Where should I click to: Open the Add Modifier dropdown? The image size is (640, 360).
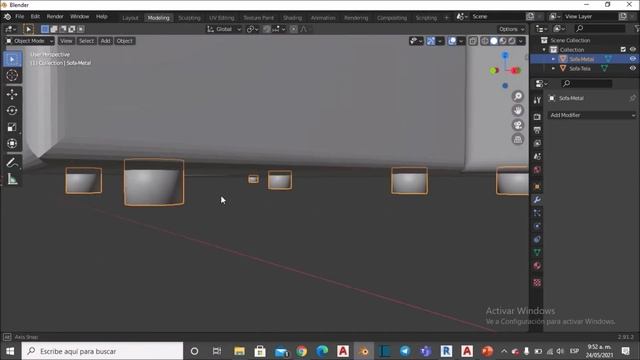click(592, 115)
